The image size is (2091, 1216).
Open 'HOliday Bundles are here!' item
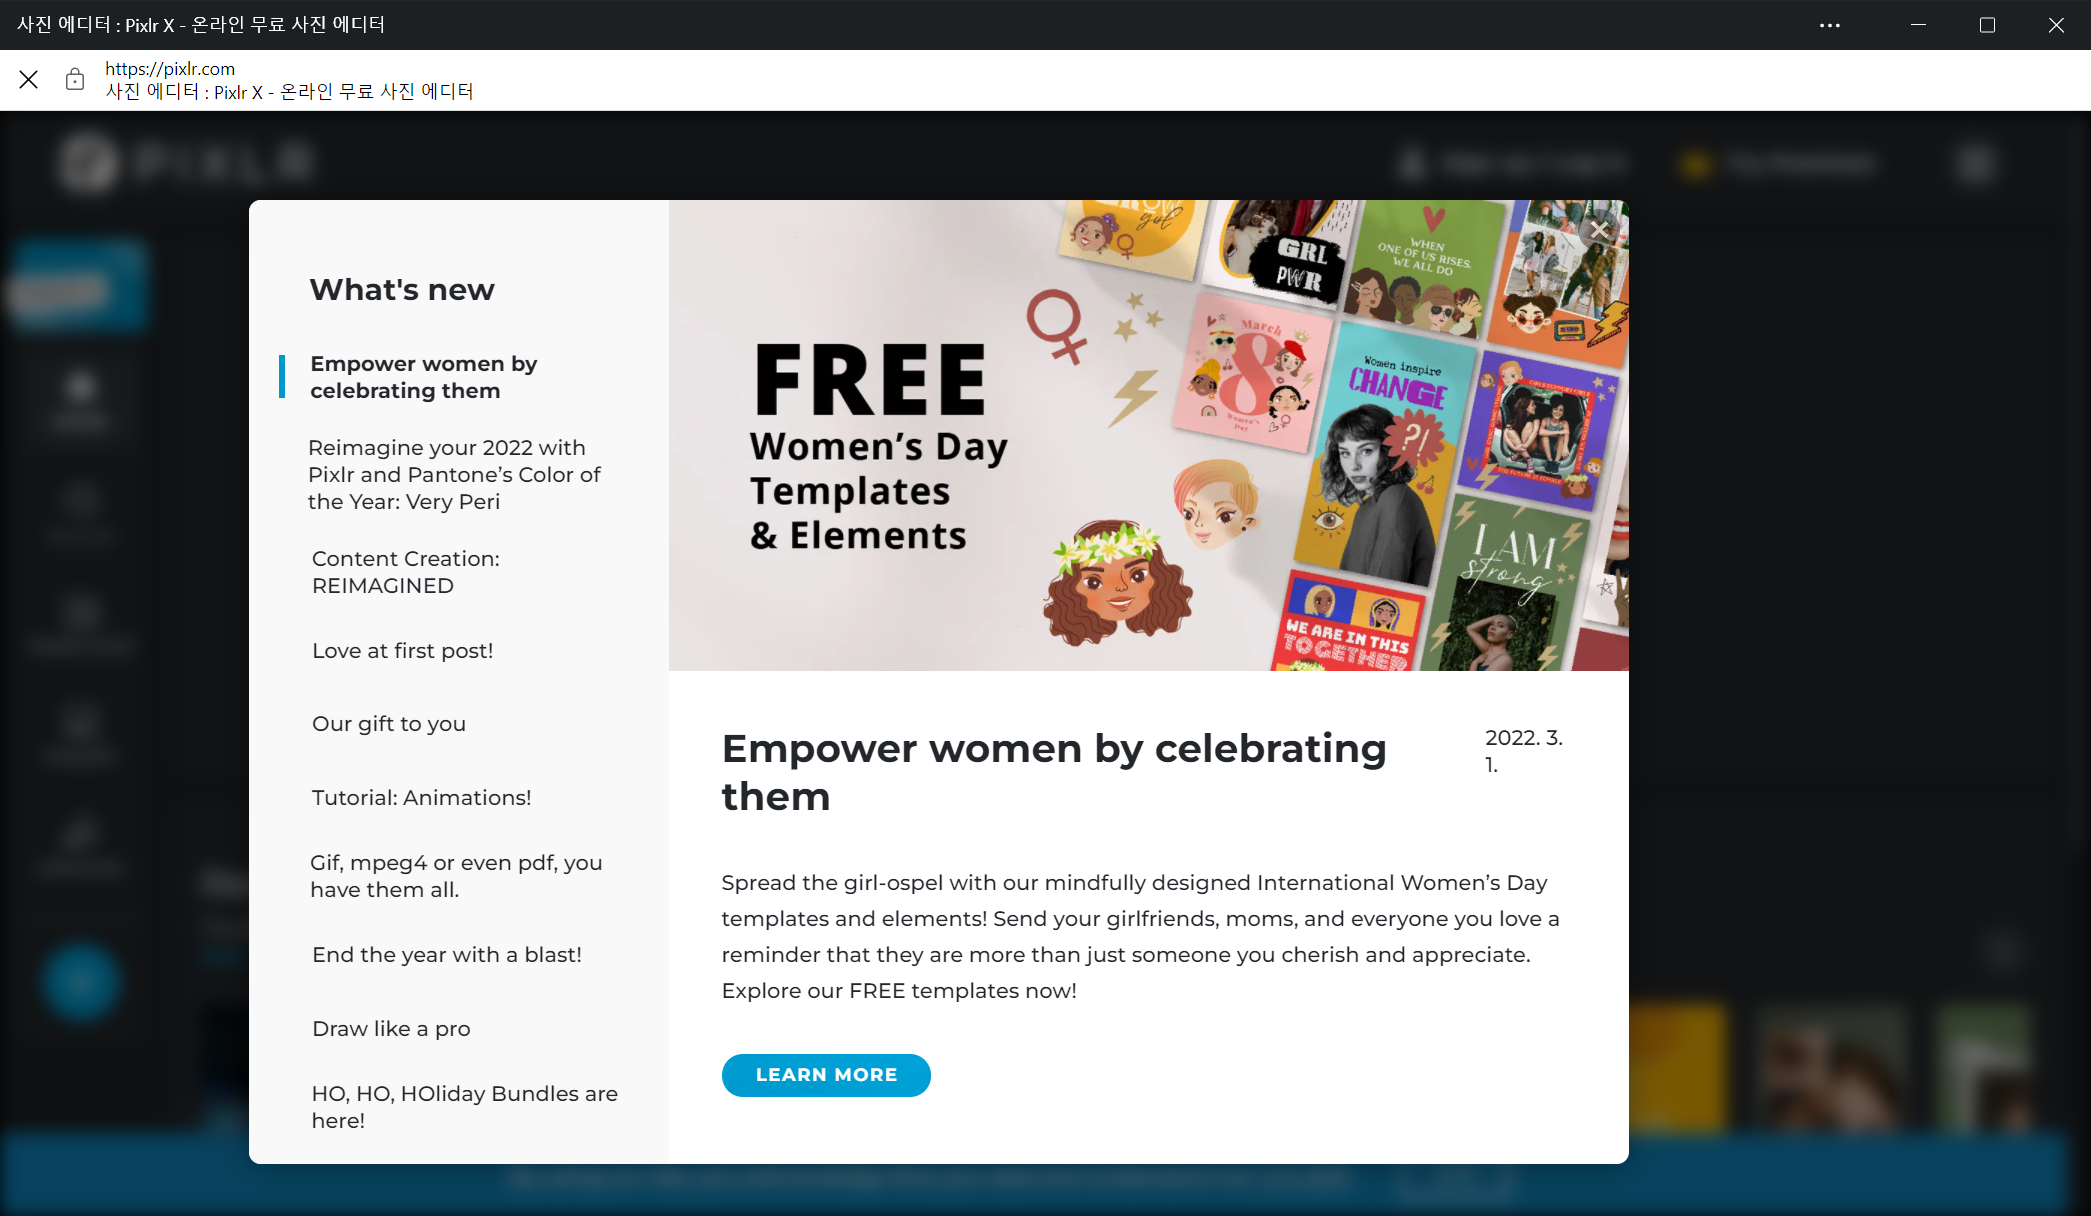(464, 1107)
